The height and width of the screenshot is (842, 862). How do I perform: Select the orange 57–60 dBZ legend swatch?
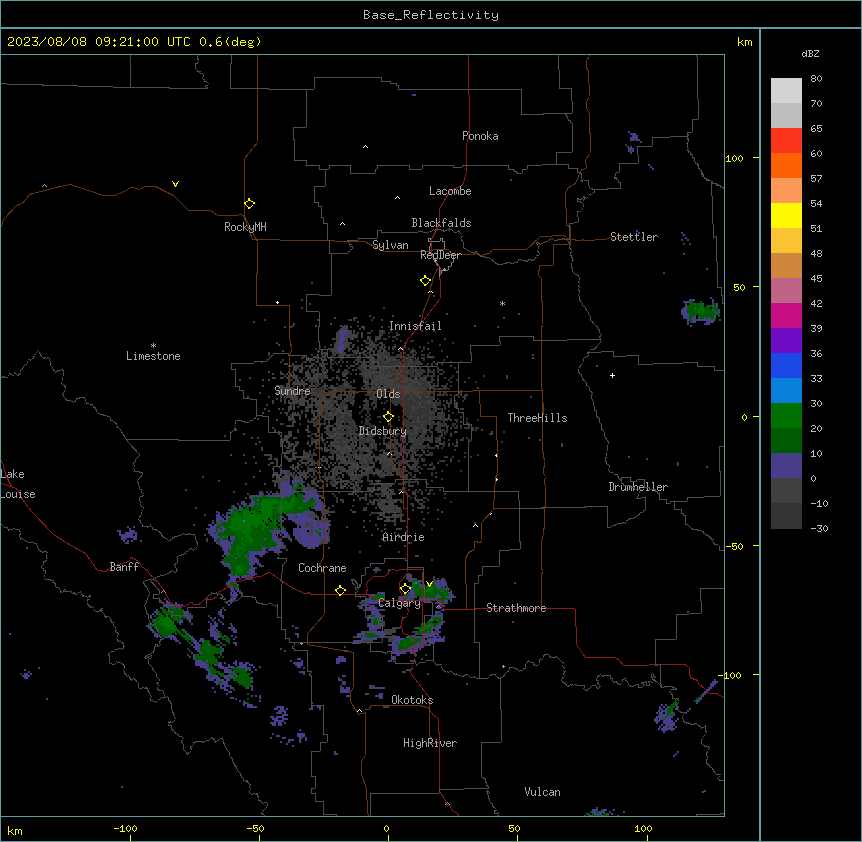coord(786,165)
